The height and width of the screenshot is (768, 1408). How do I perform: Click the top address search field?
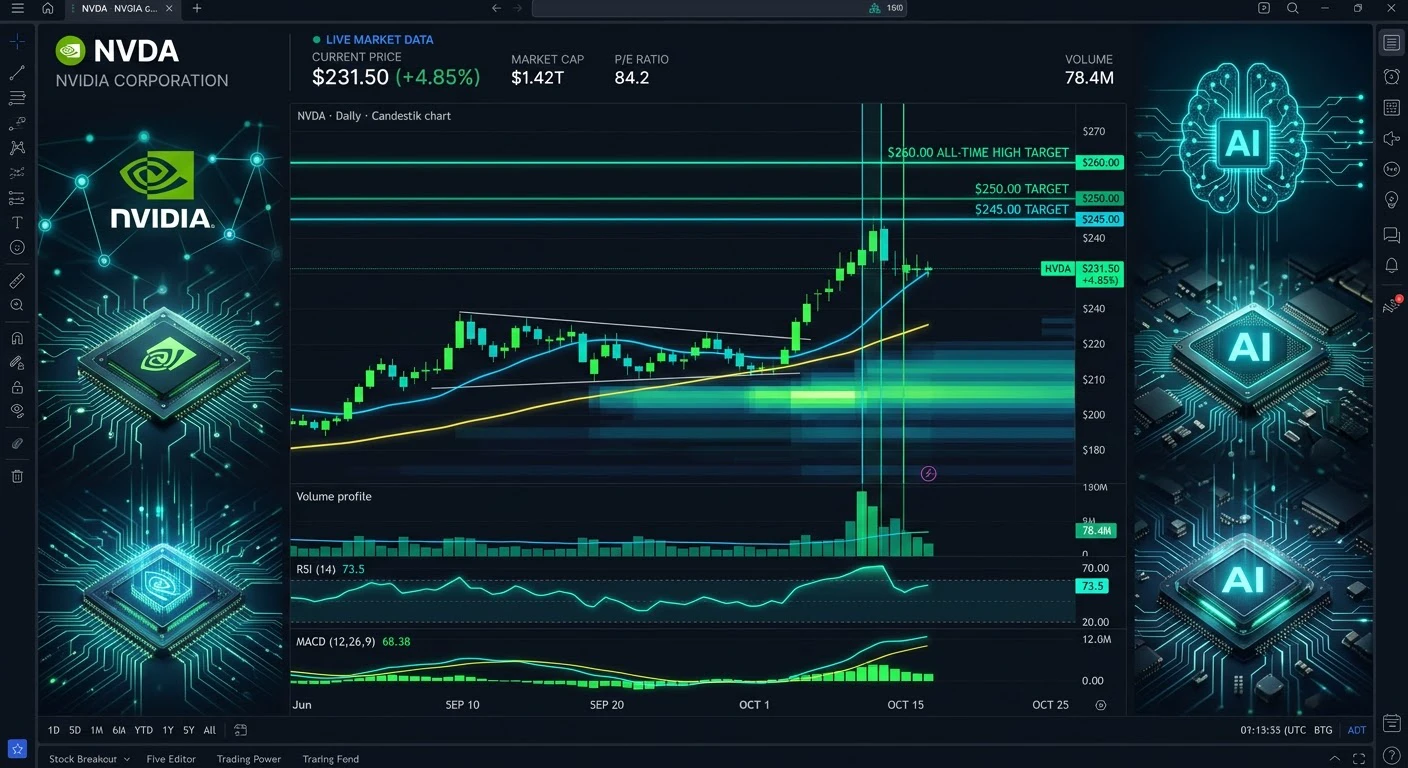[x=720, y=8]
